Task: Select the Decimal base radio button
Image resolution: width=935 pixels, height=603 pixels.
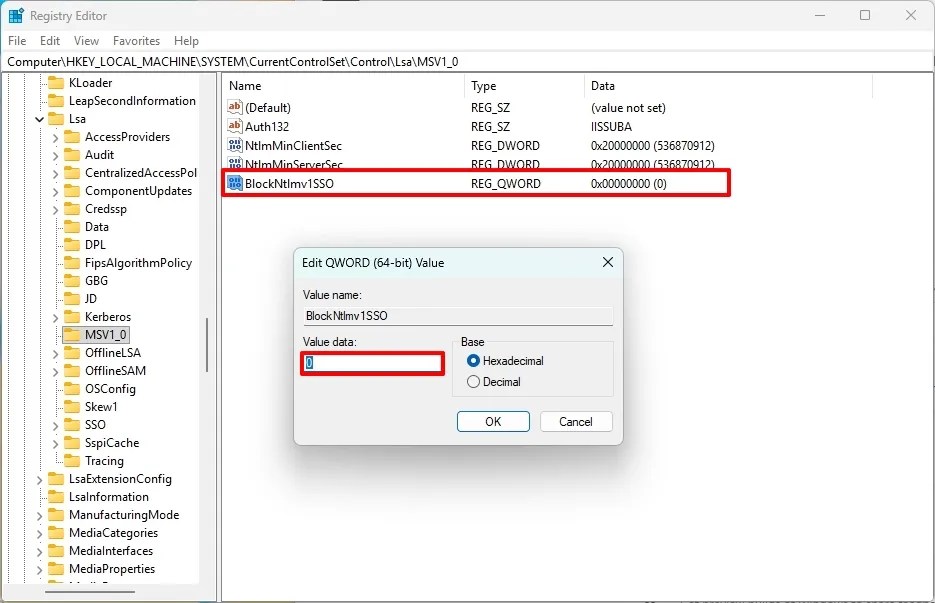Action: (x=473, y=382)
